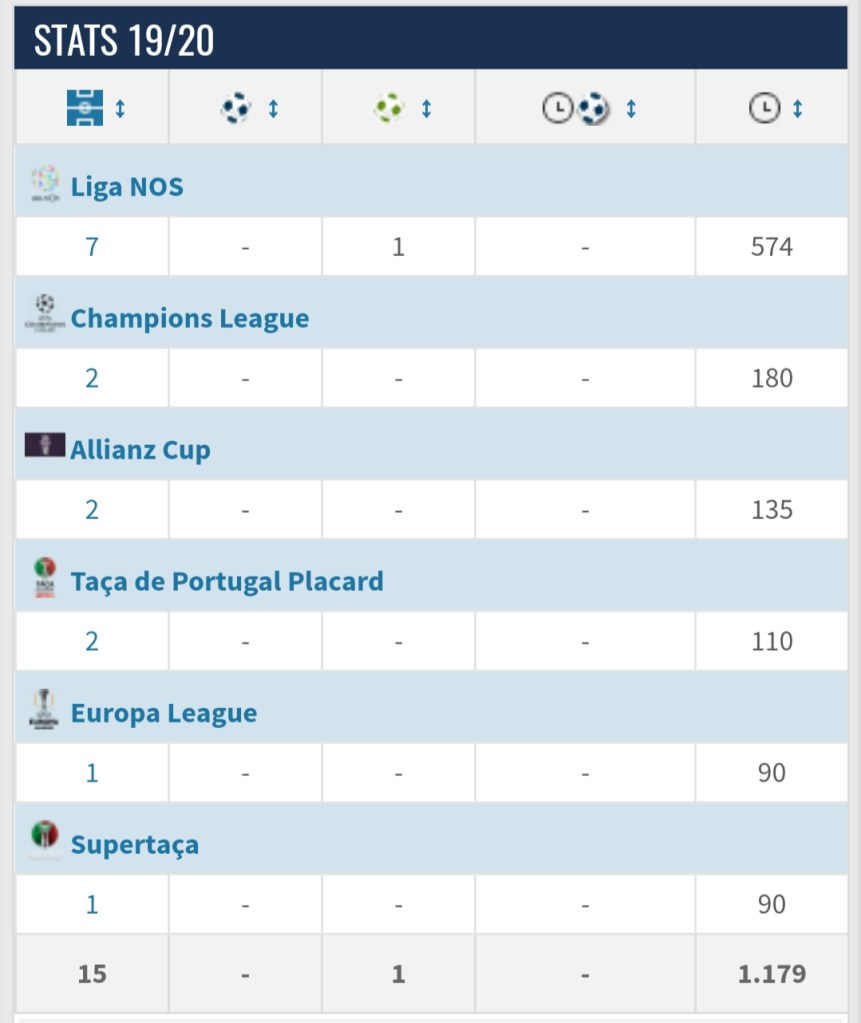Open the Allianz Cup link
Screen dimensions: 861x1023
click(x=140, y=450)
